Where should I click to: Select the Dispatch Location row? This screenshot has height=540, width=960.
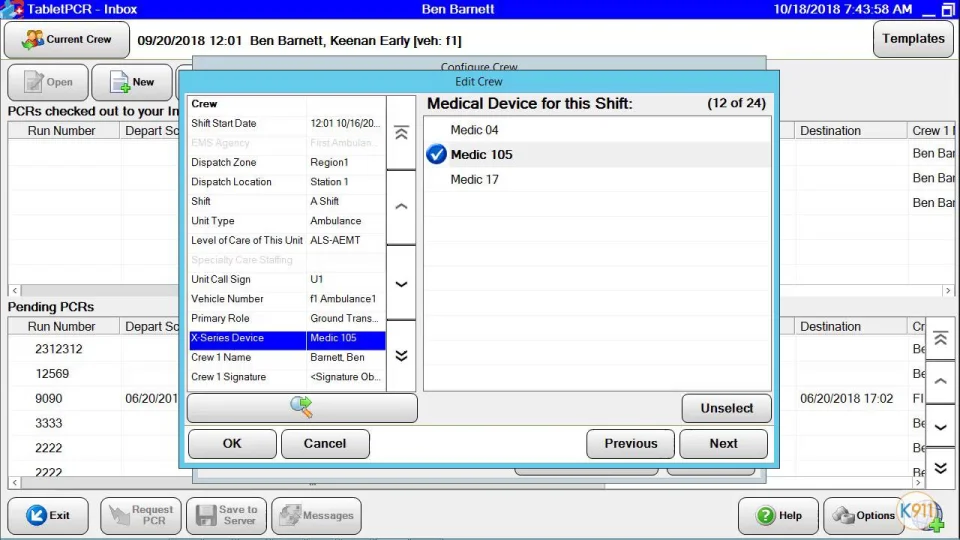pyautogui.click(x=287, y=182)
